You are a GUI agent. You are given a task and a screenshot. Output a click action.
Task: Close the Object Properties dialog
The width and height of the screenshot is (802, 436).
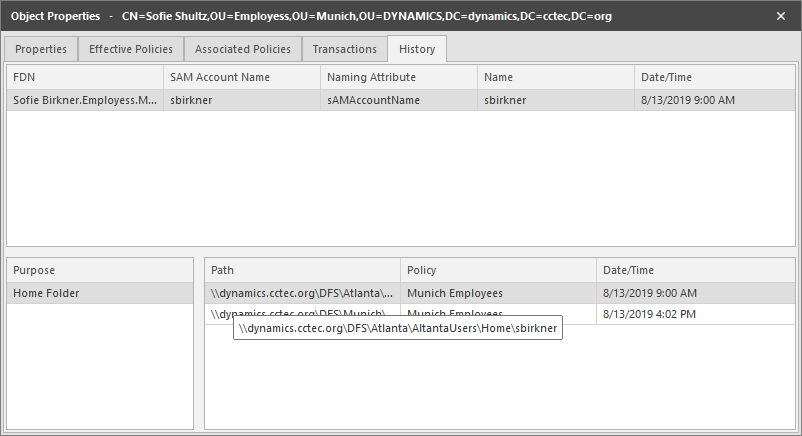pos(781,16)
